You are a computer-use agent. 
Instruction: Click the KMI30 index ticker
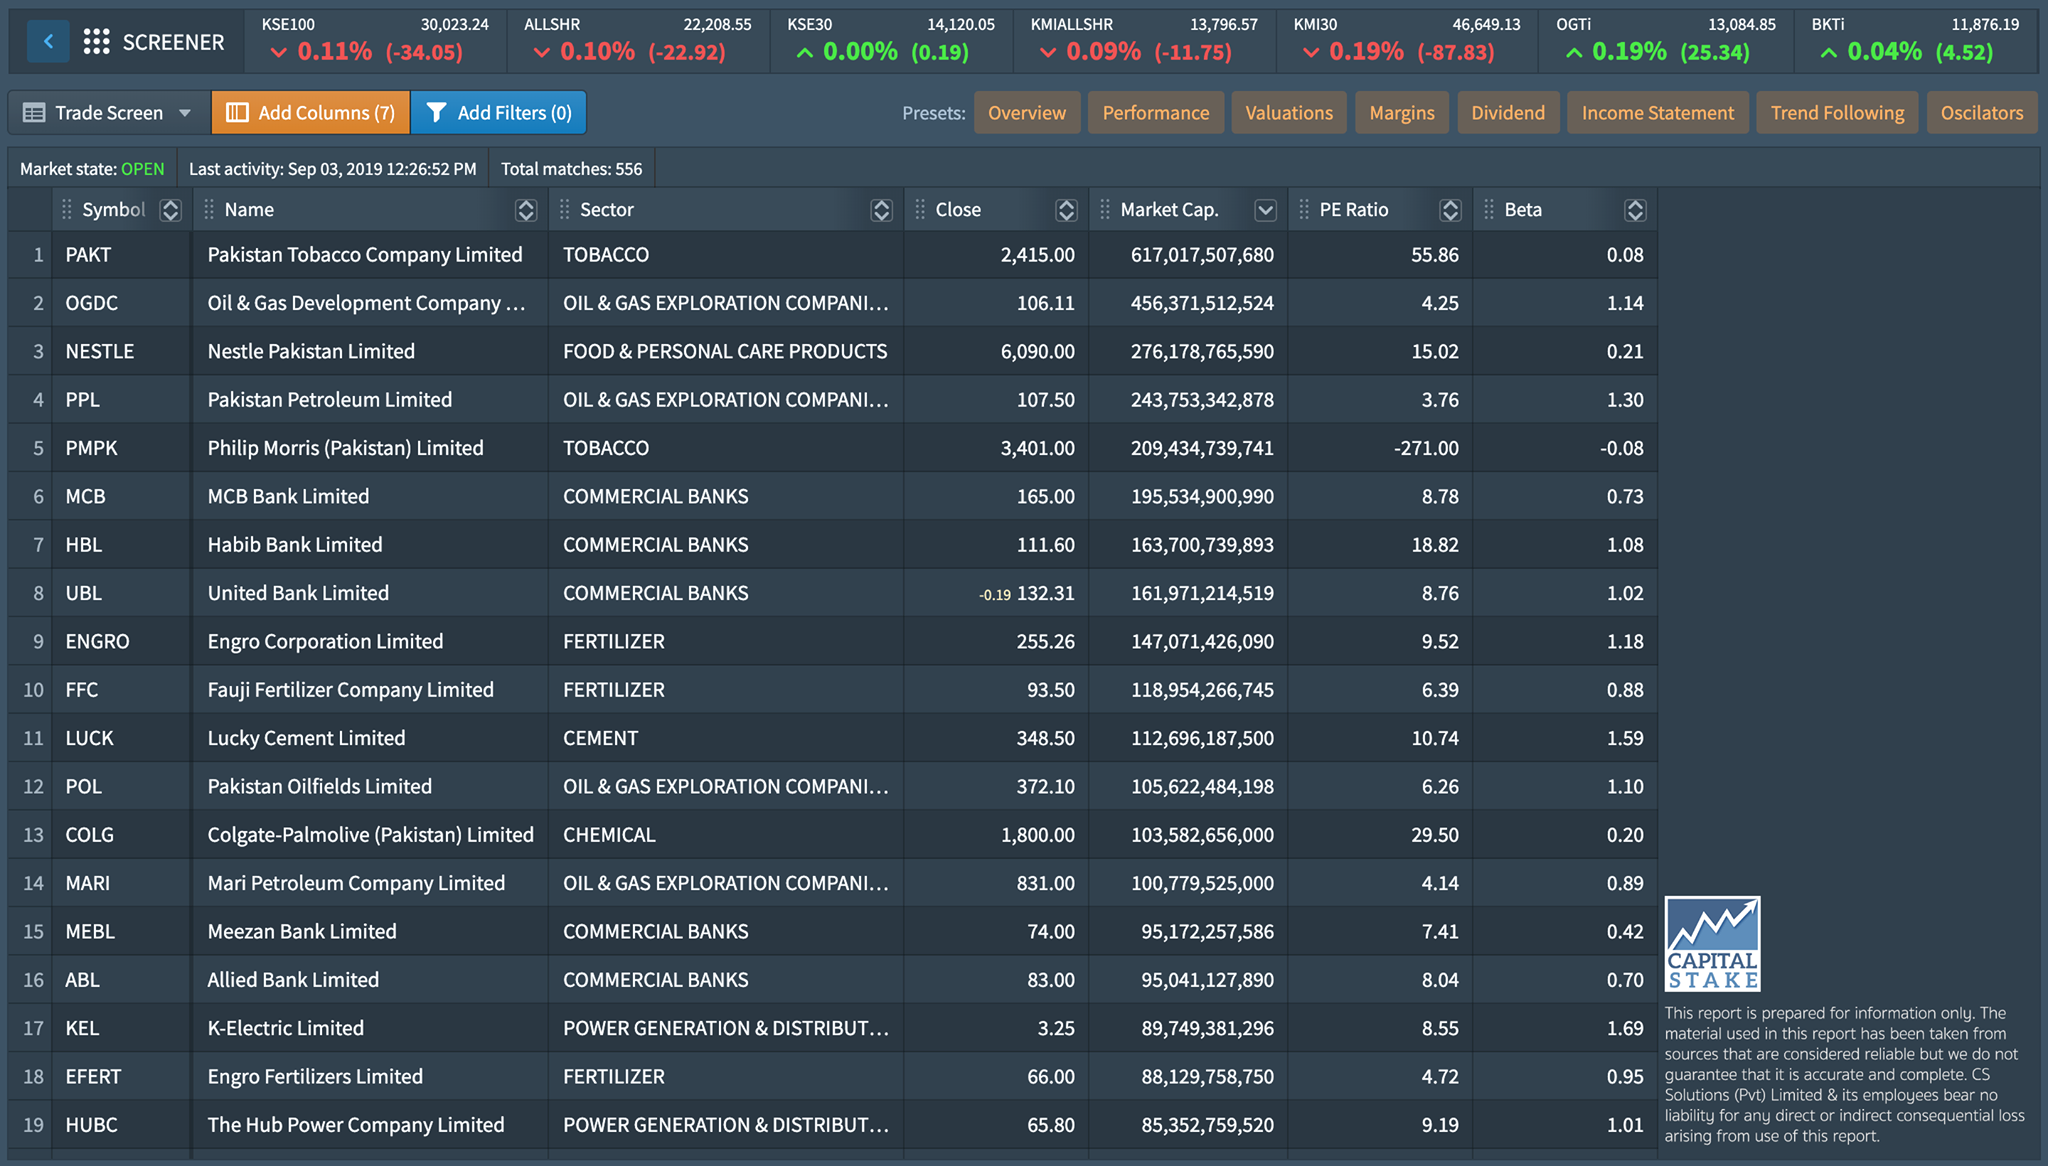coord(1407,40)
